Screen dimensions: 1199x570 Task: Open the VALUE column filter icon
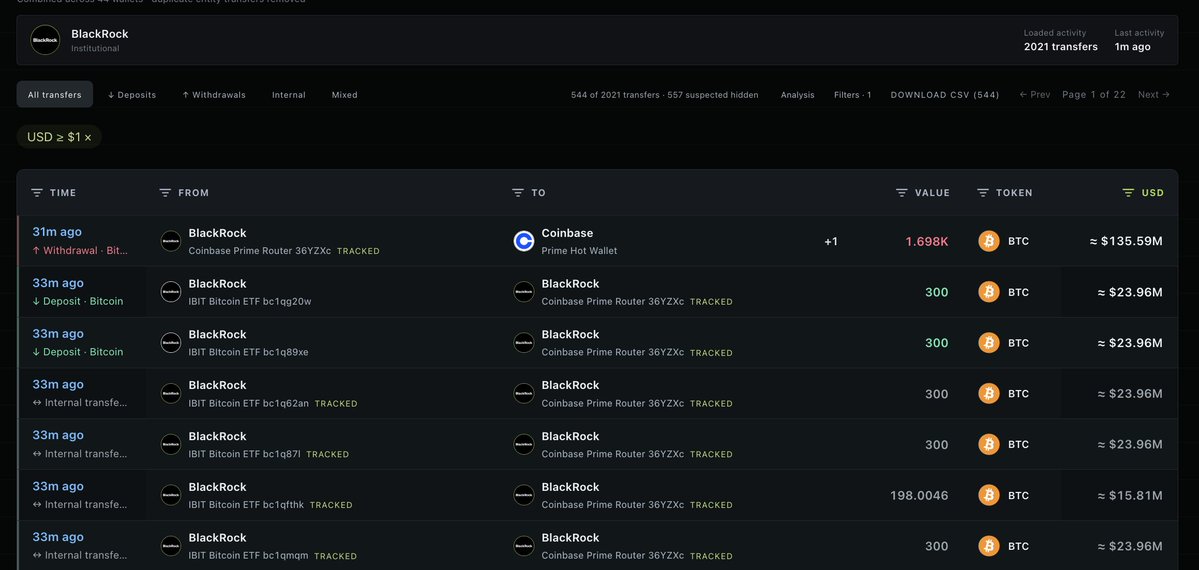pos(902,193)
